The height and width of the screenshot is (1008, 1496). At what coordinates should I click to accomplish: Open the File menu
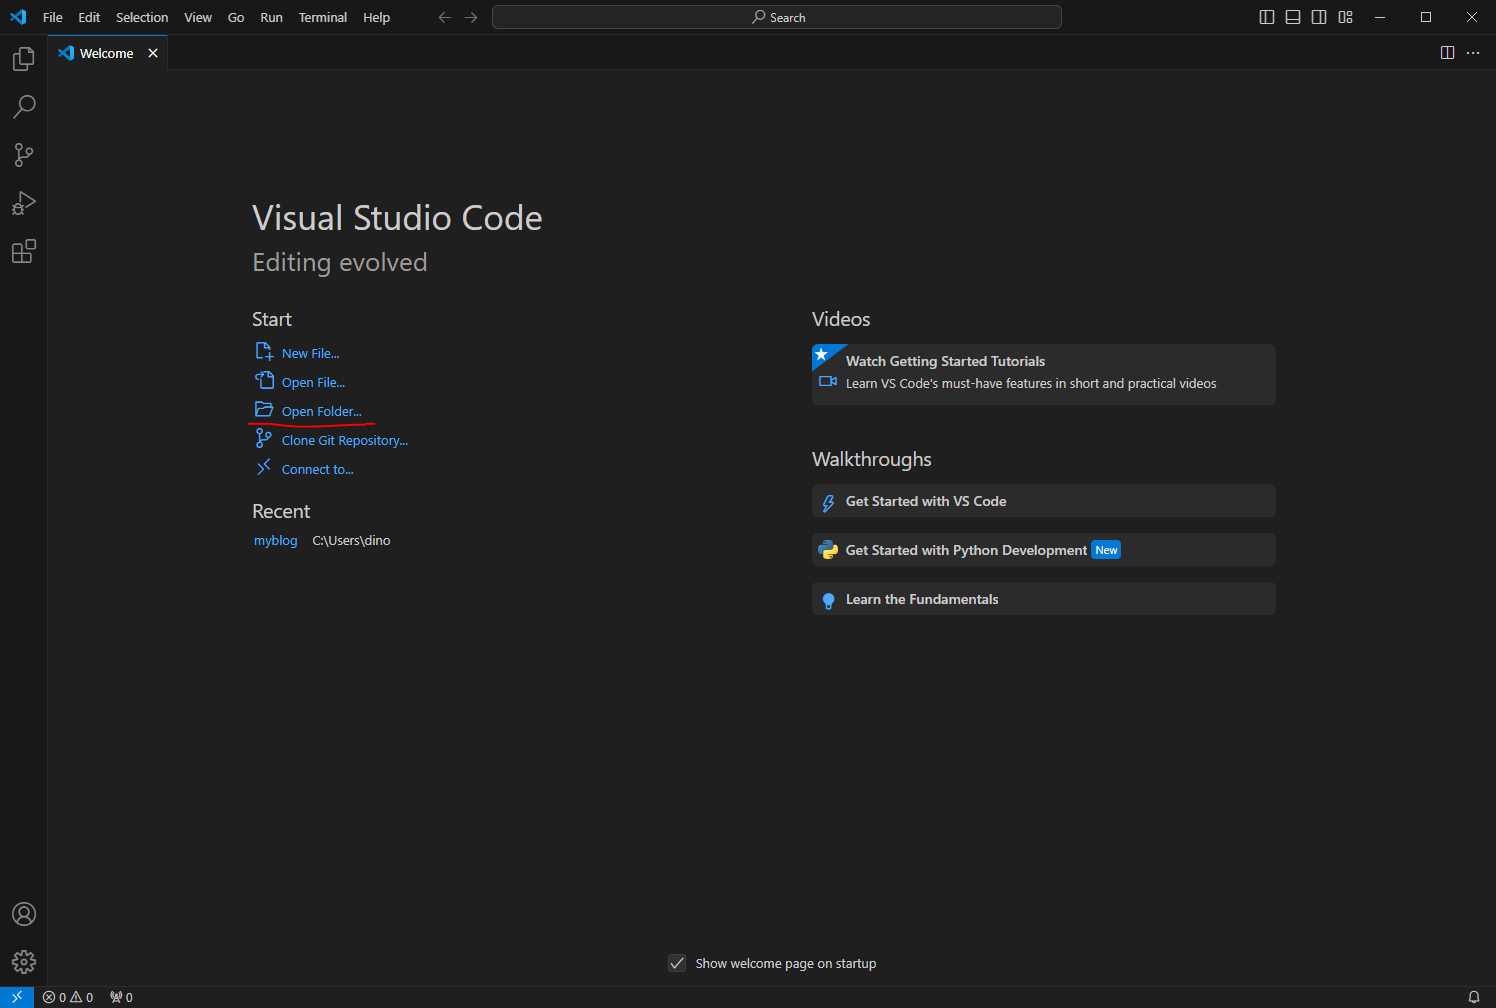click(53, 17)
